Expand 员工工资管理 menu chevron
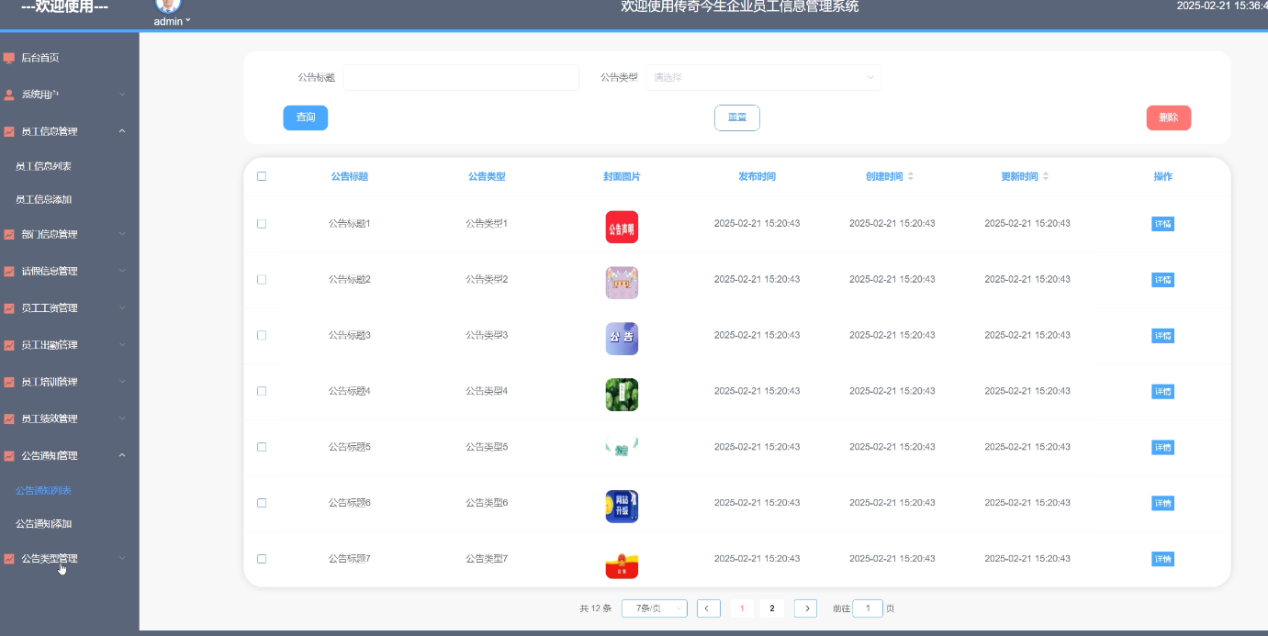The height and width of the screenshot is (636, 1268). pos(122,309)
